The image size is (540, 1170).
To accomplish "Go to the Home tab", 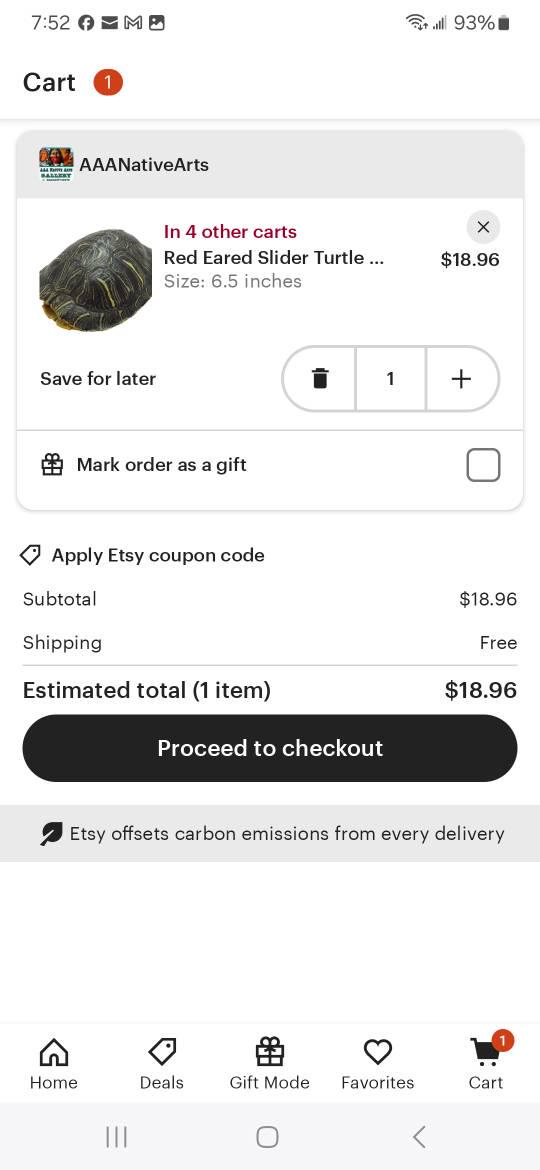I will 54,1064.
